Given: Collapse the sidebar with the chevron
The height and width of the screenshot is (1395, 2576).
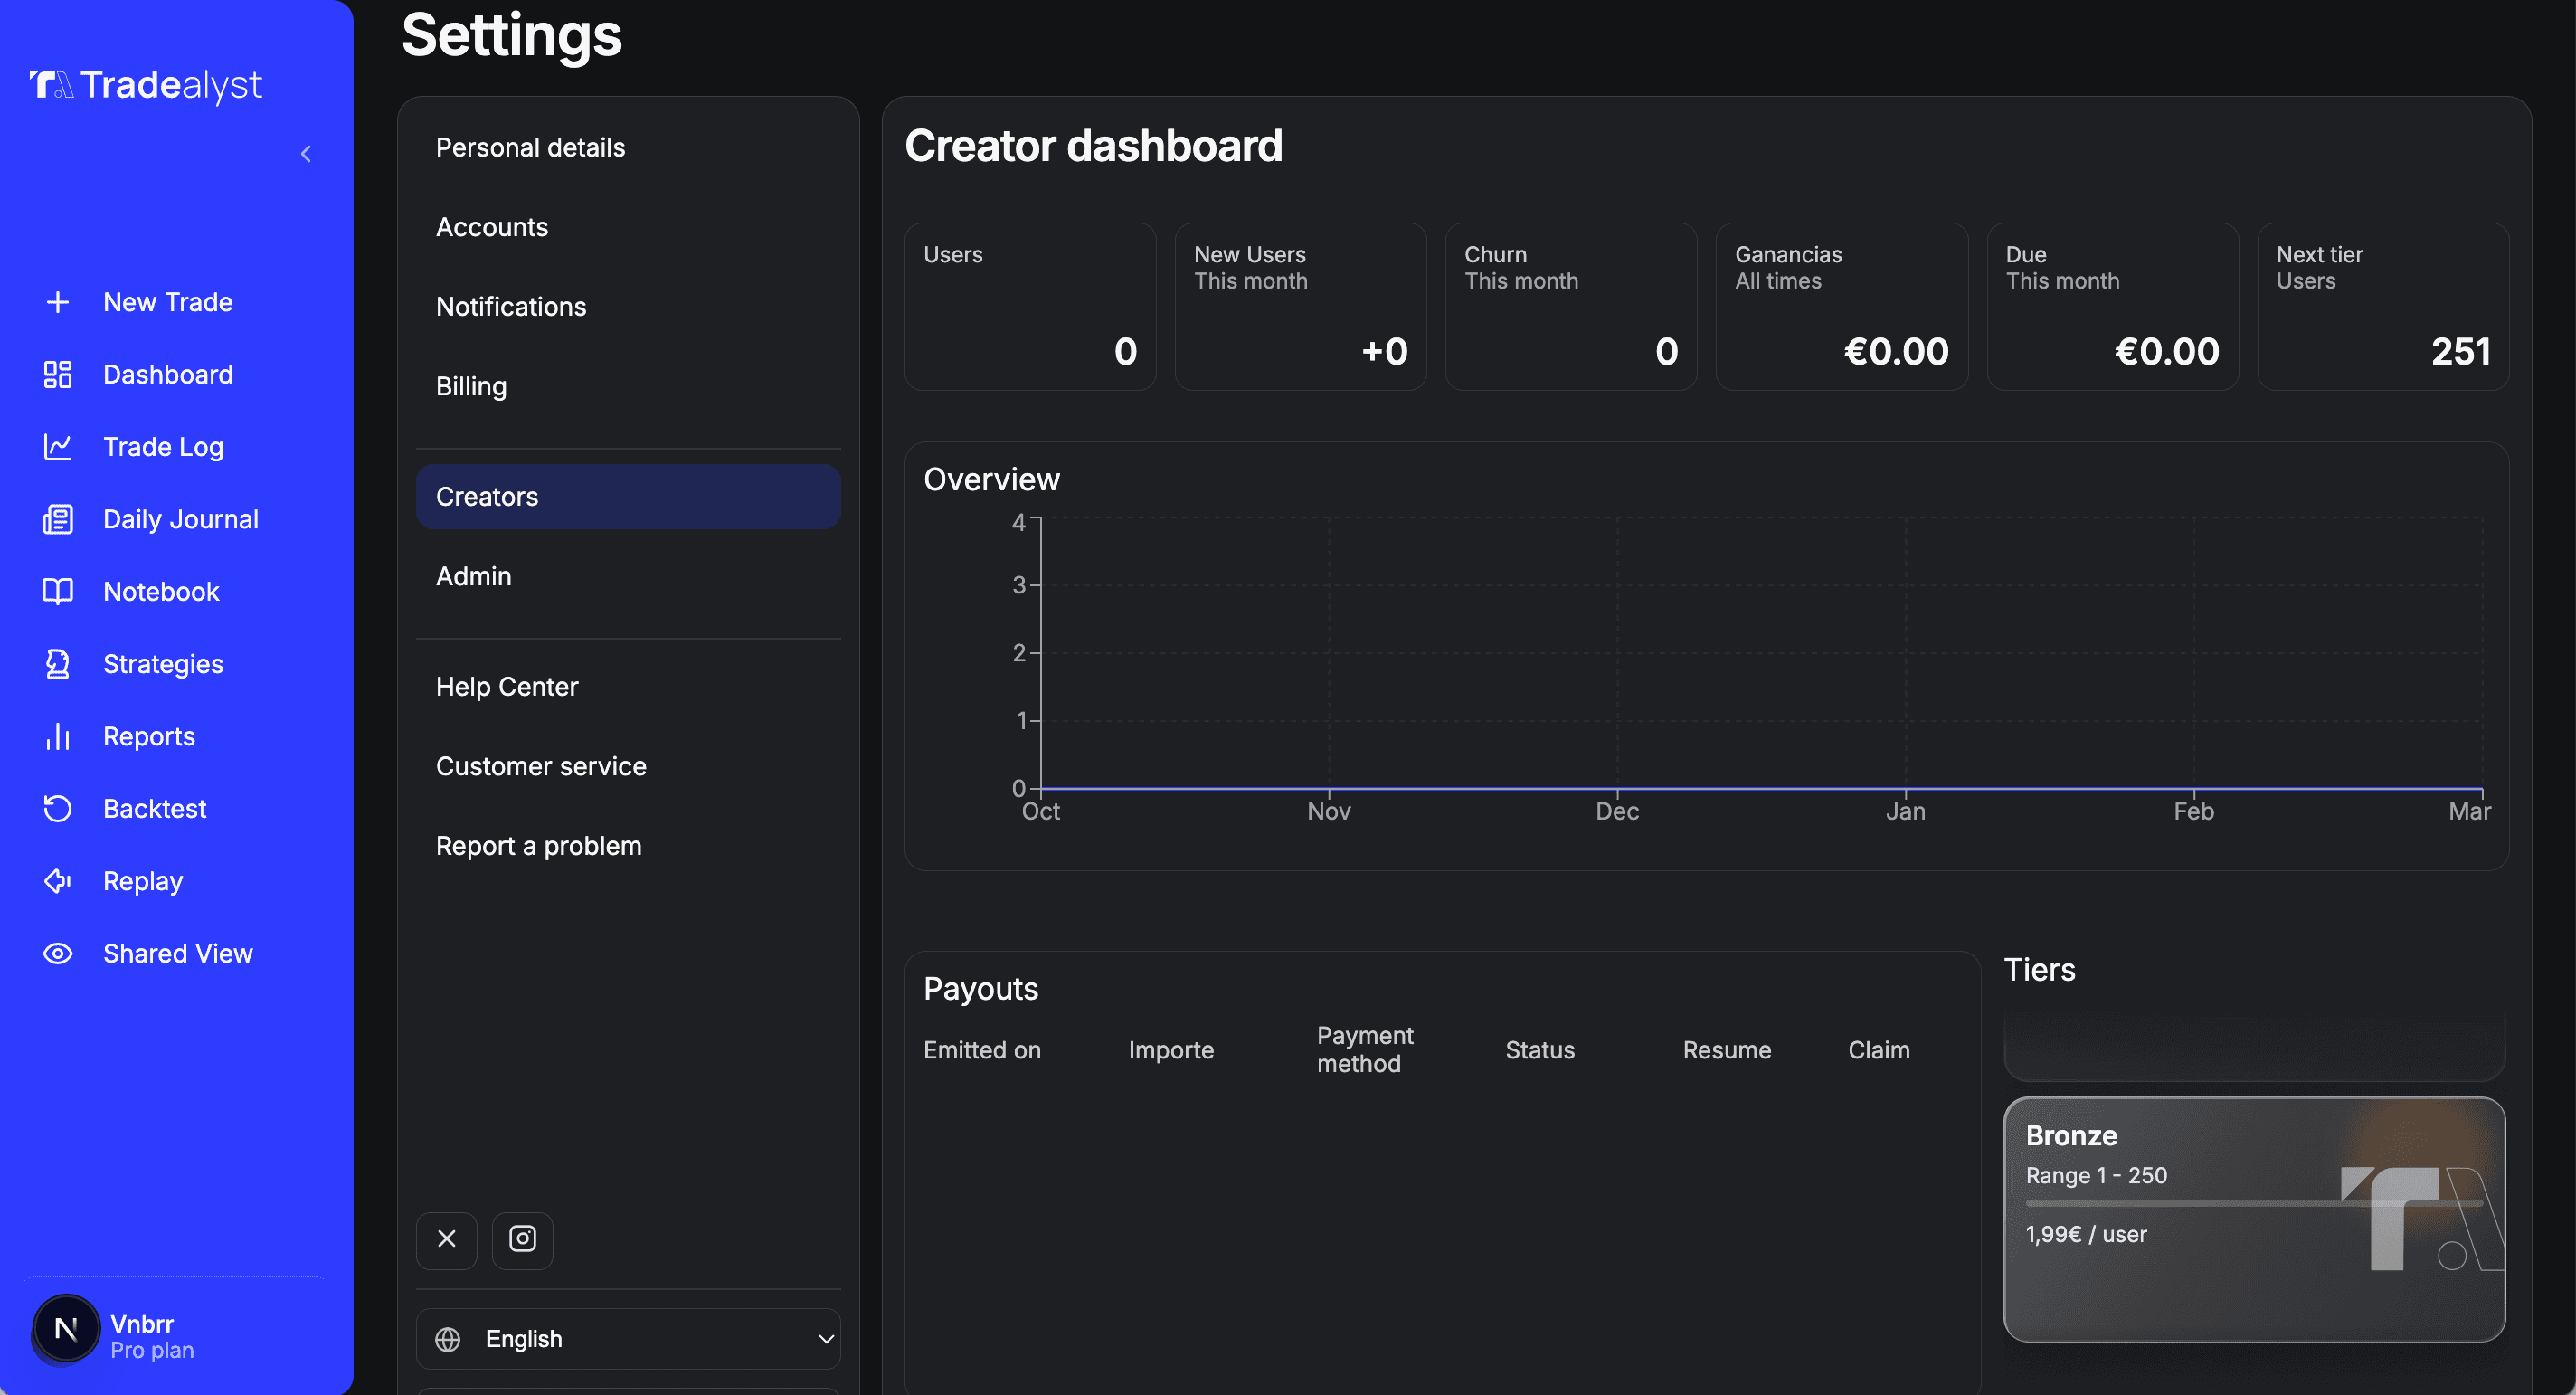Looking at the screenshot, I should (x=306, y=153).
